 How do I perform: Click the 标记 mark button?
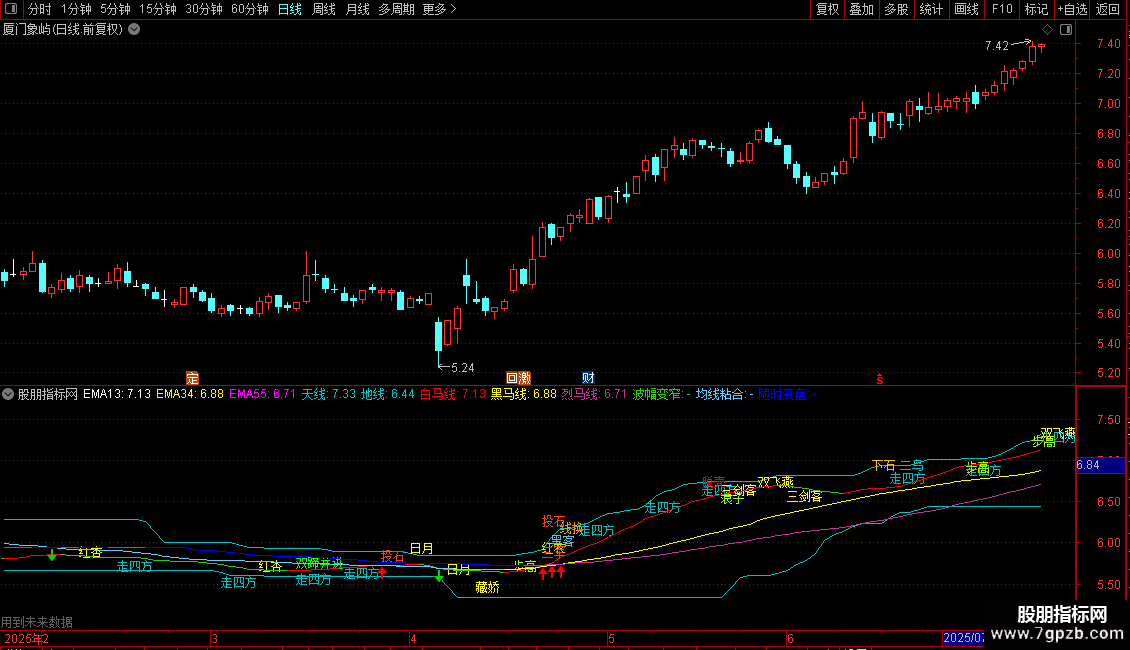click(x=1036, y=9)
